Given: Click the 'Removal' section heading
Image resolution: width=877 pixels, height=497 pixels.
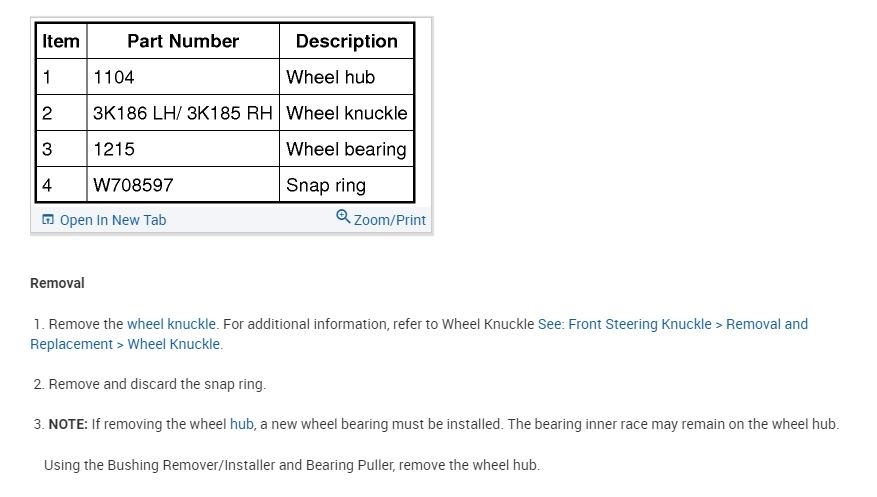Looking at the screenshot, I should tap(57, 283).
